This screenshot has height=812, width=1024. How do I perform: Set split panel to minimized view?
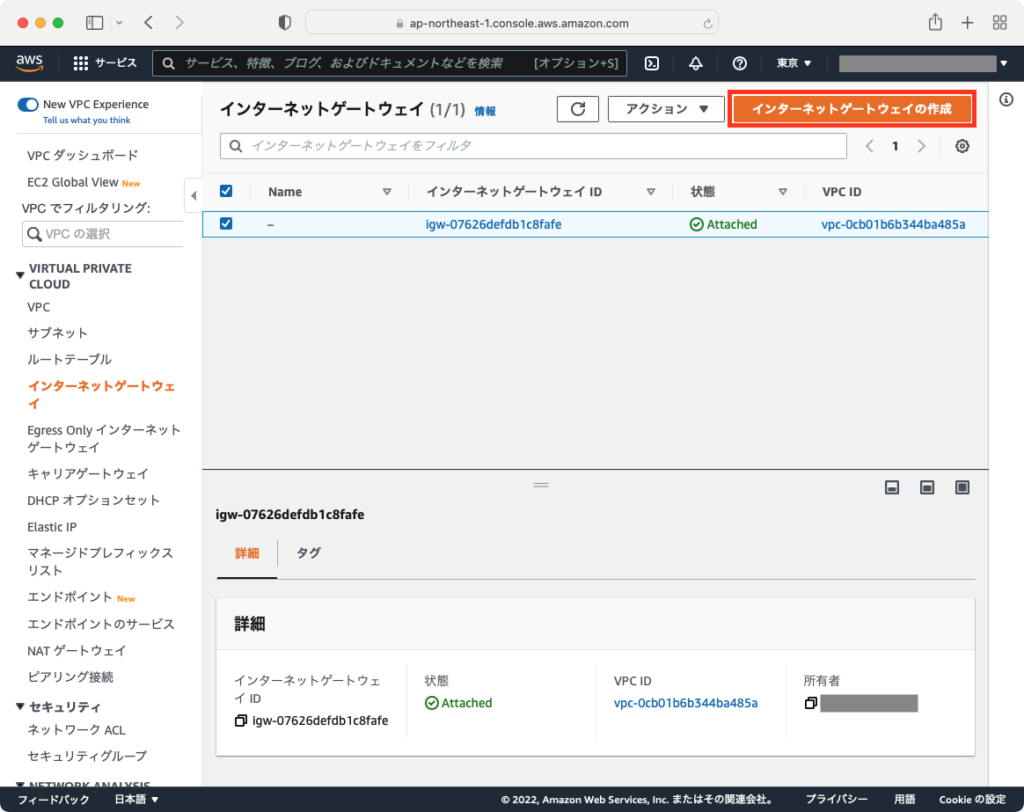(892, 487)
